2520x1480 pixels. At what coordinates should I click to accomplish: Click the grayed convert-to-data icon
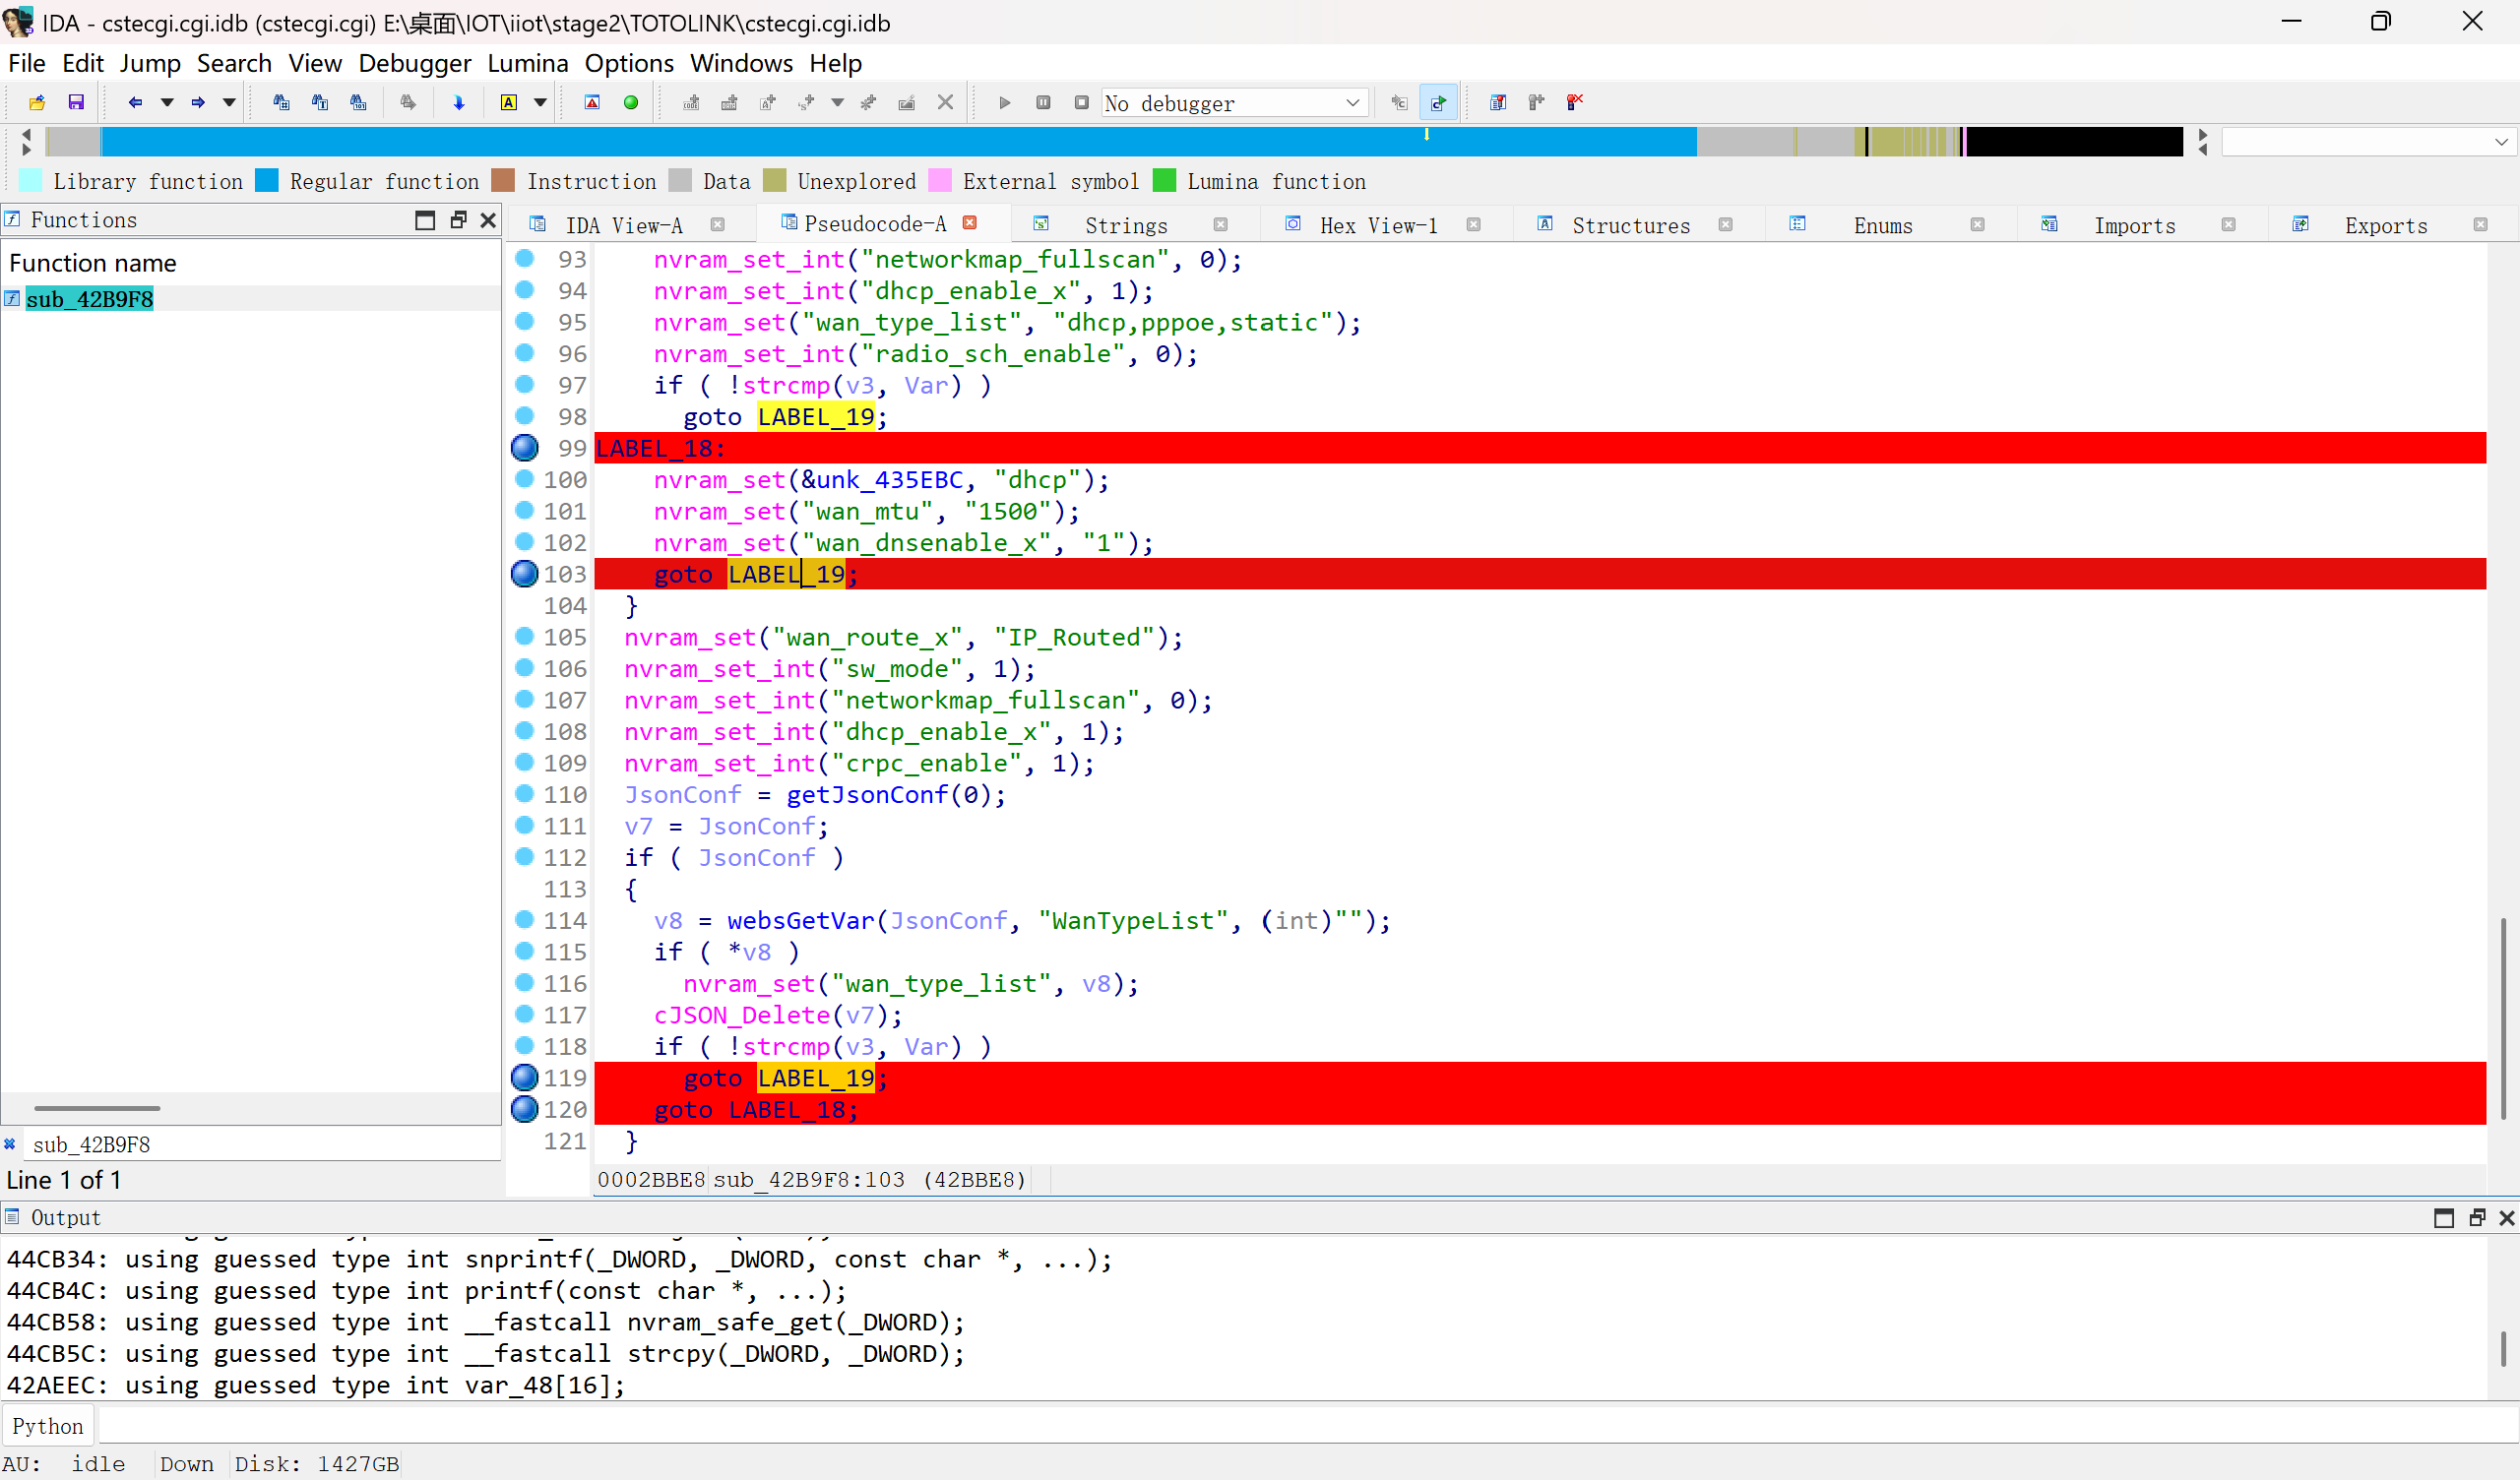click(x=729, y=103)
